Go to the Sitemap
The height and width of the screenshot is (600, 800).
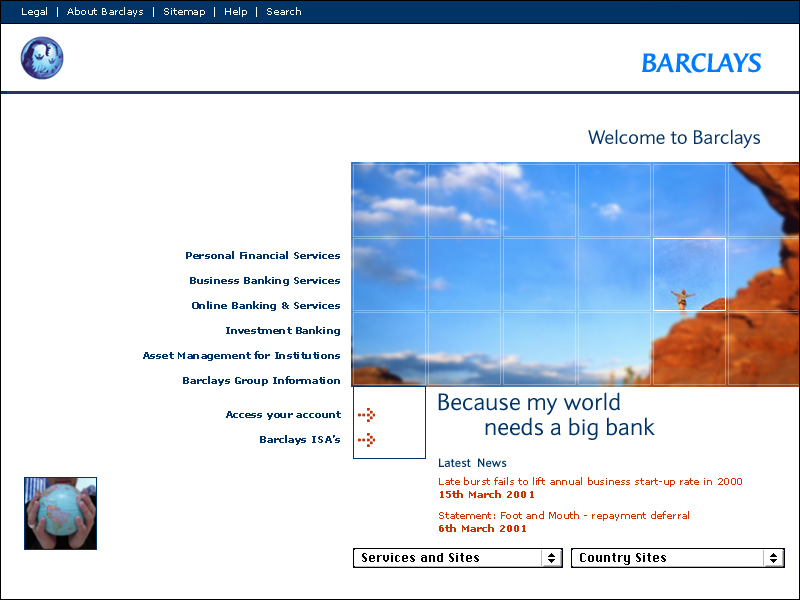[184, 11]
